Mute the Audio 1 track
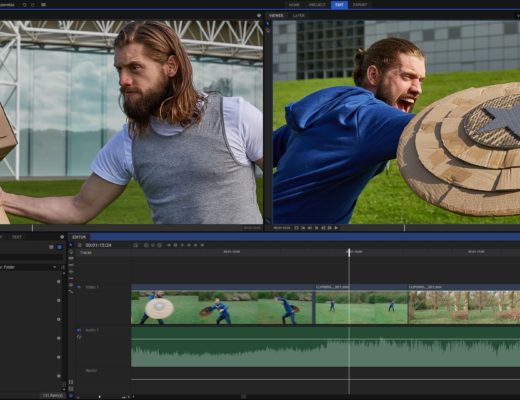 [x=79, y=330]
